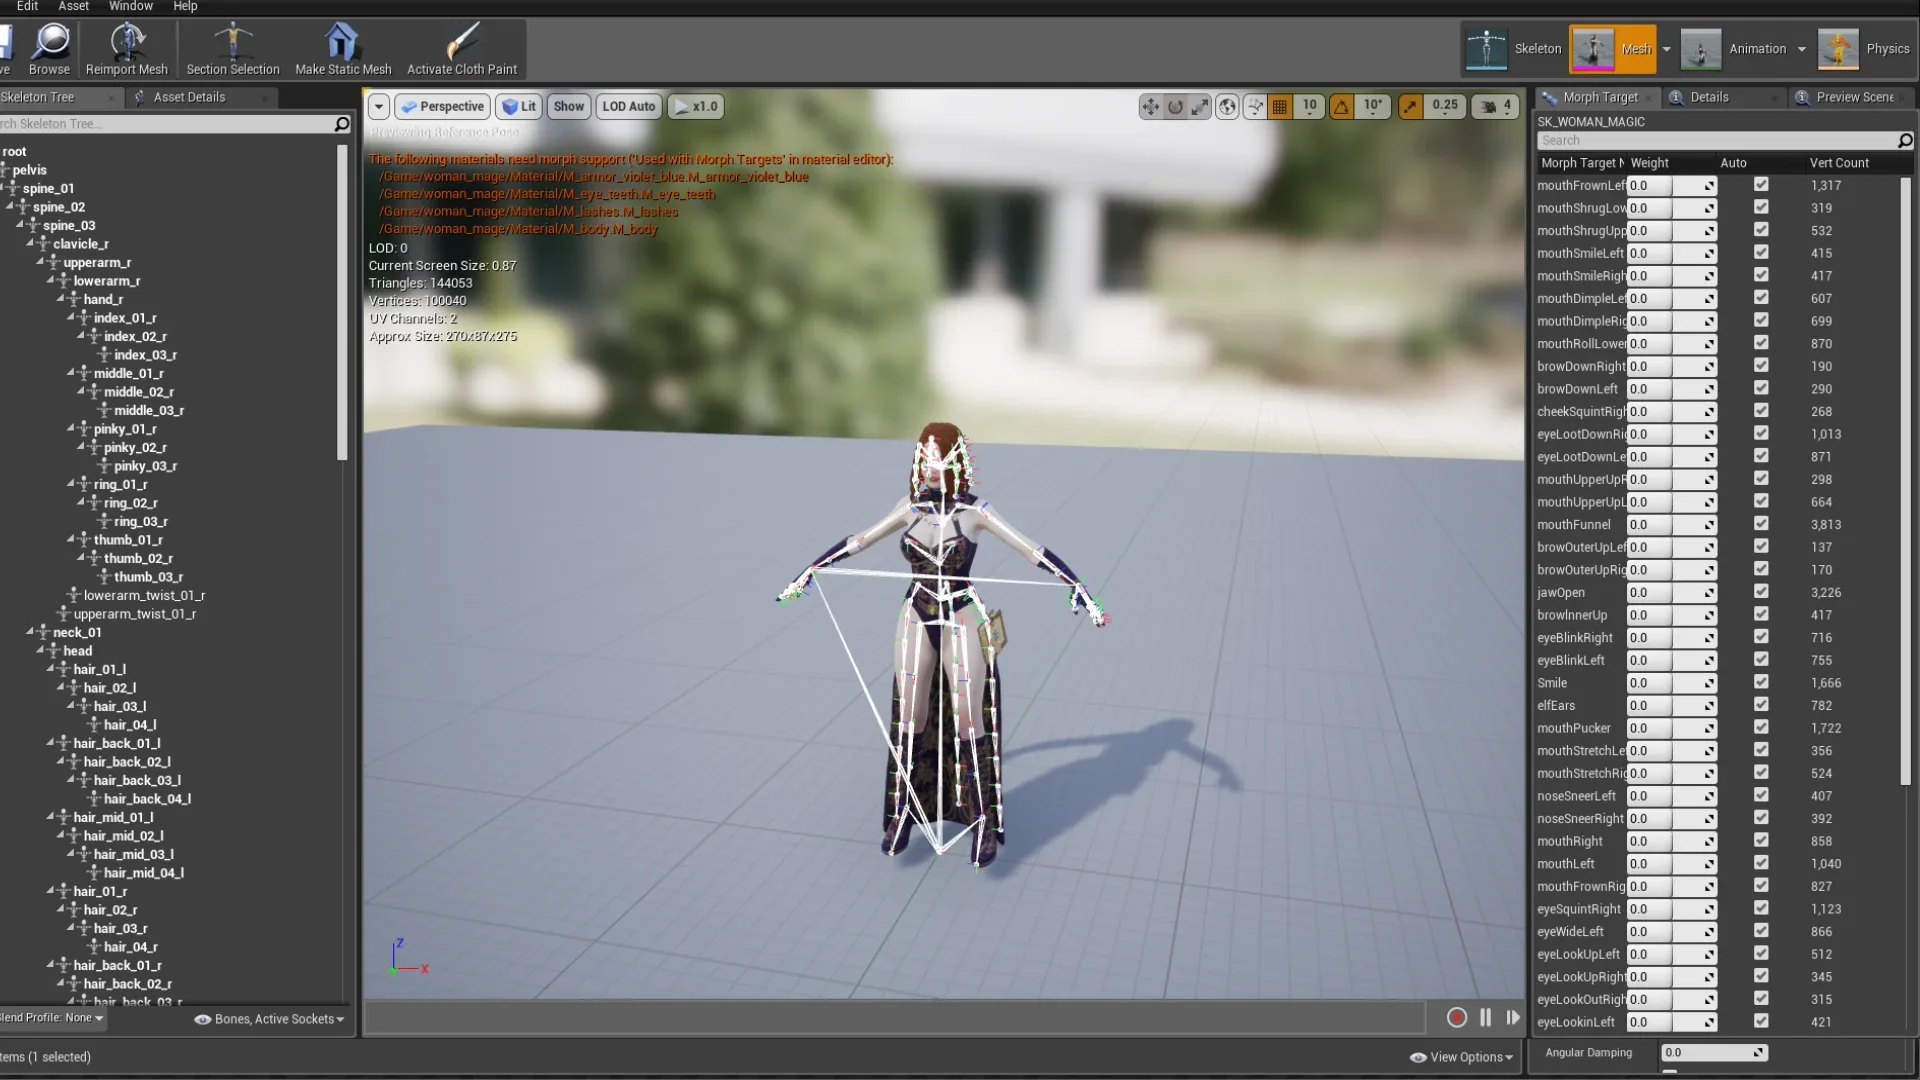Open the Show viewport menu
The height and width of the screenshot is (1080, 1920).
click(x=568, y=106)
